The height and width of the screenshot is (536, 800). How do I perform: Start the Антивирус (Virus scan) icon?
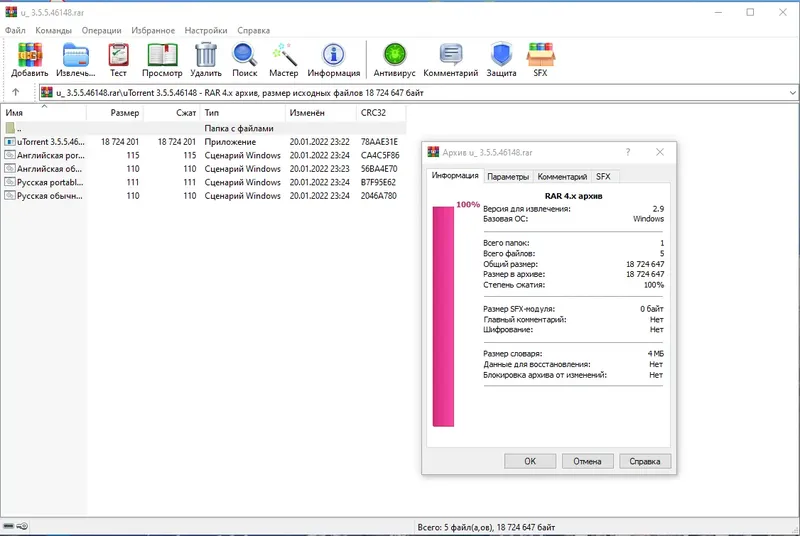[394, 55]
